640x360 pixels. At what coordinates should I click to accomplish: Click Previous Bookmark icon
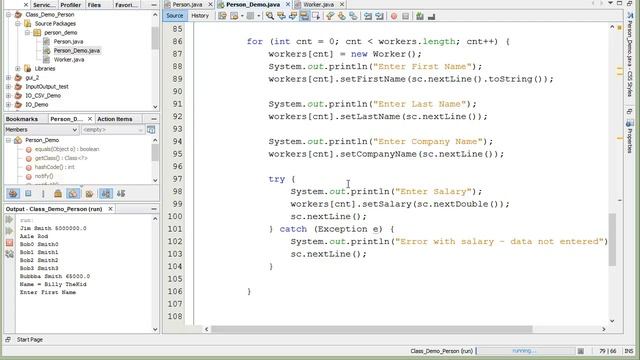330,16
